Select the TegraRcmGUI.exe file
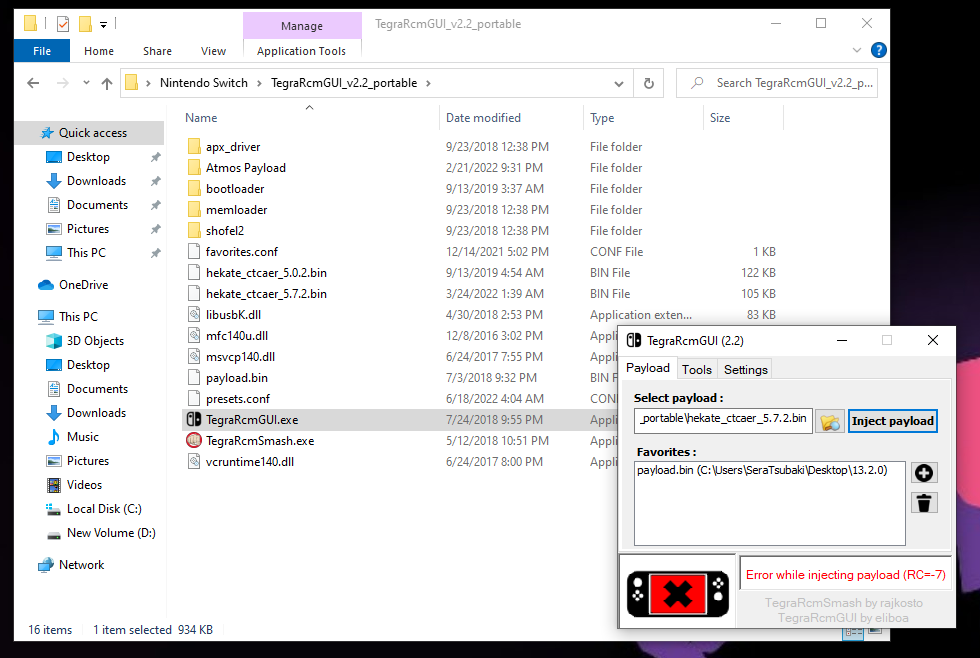 point(252,420)
